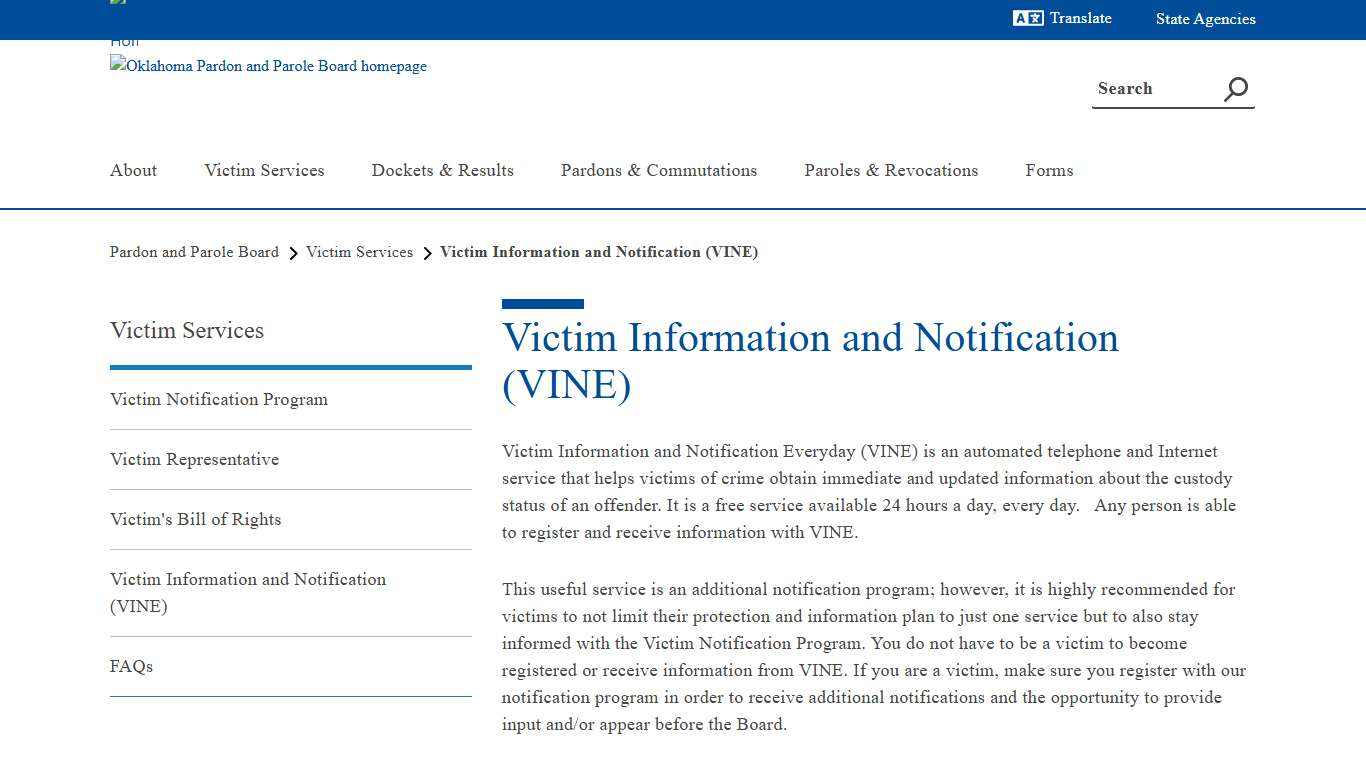
Task: Click the Oklahoma Pardon and Parole Board homepage logo
Action: [x=268, y=66]
